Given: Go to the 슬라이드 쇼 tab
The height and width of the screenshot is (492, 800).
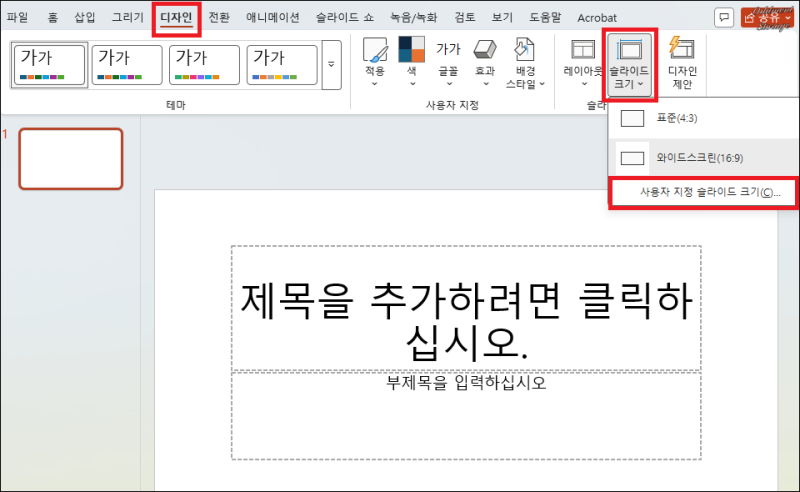Looking at the screenshot, I should [x=344, y=17].
